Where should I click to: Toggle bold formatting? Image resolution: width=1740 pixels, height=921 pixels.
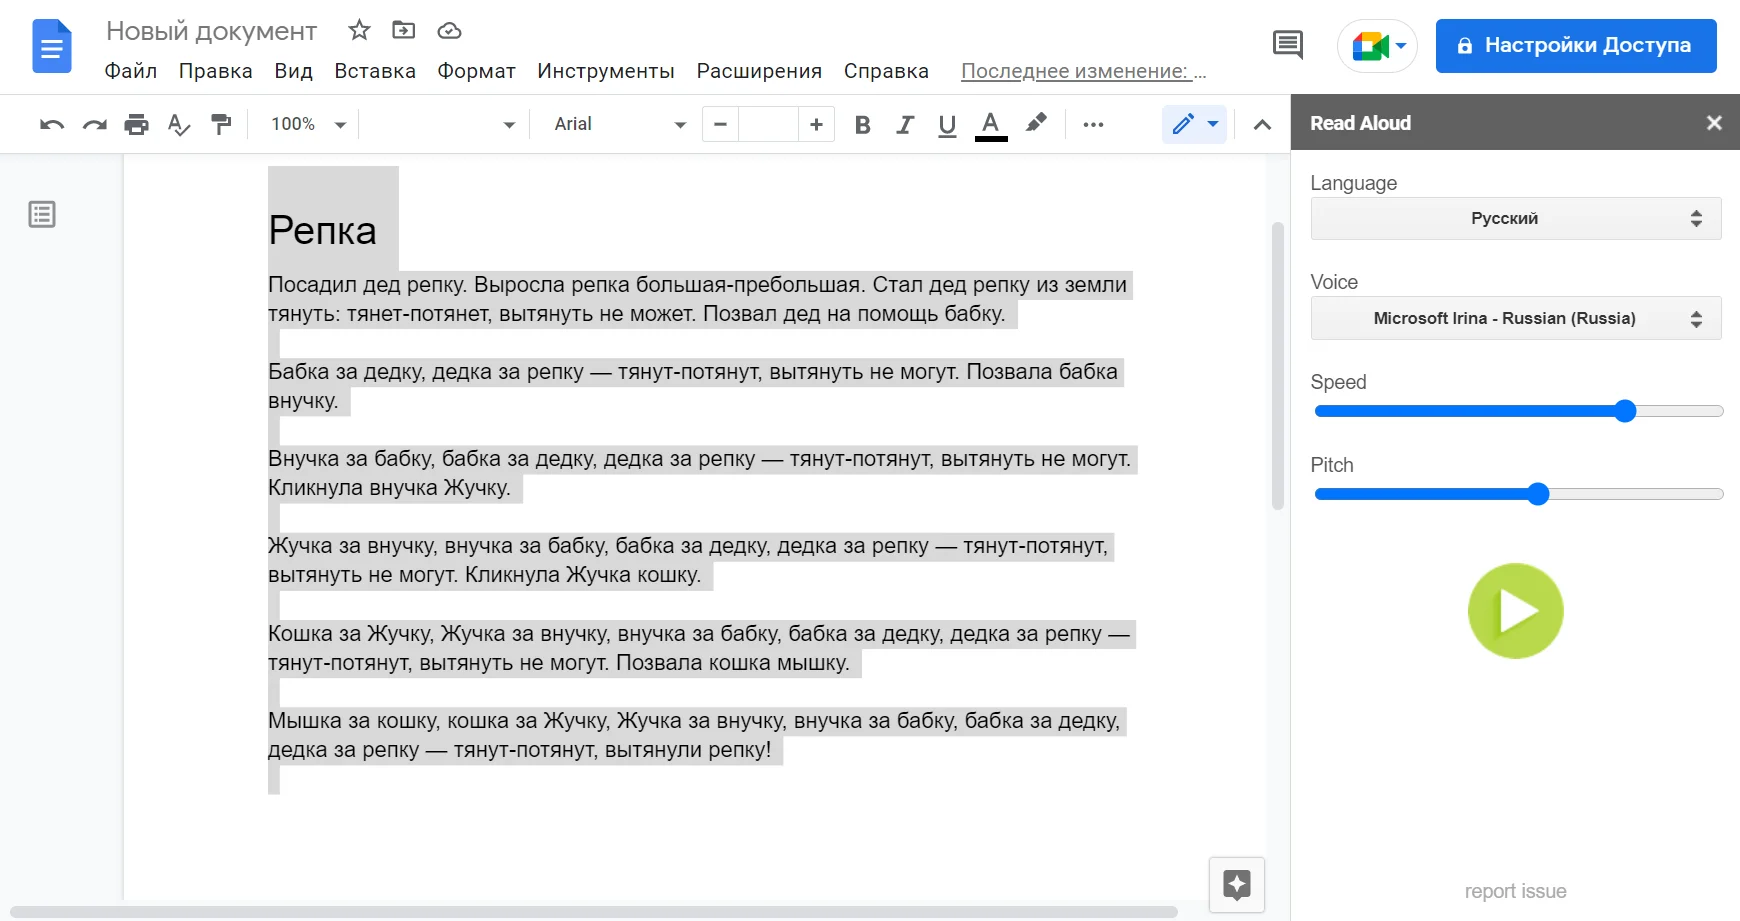point(862,124)
